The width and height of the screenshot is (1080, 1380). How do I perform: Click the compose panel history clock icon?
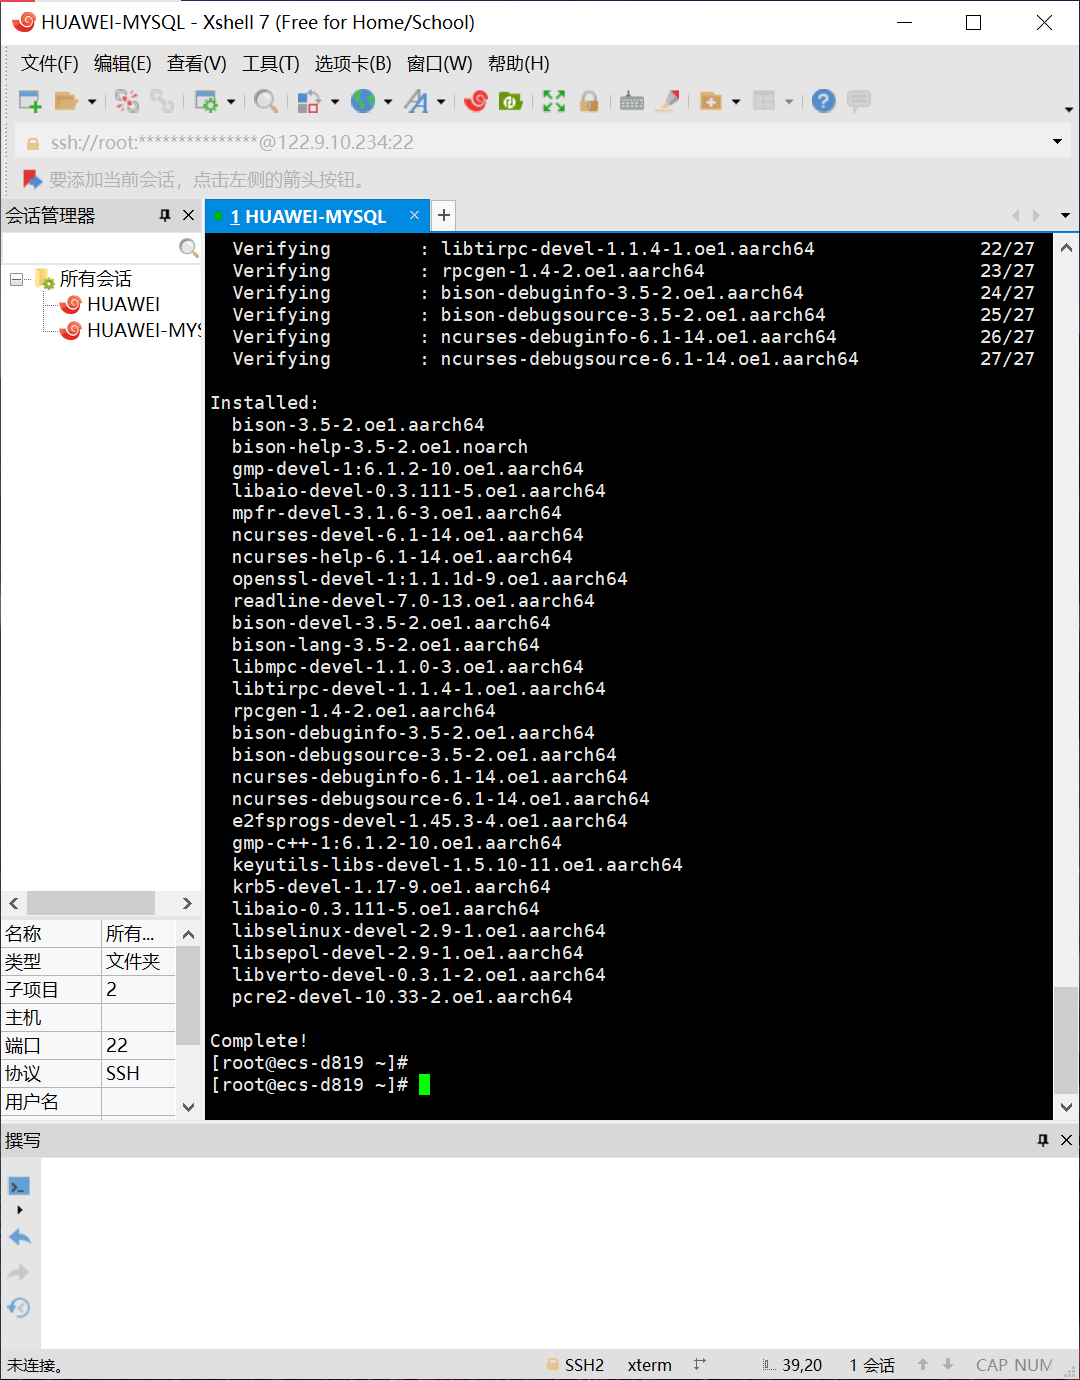click(x=19, y=1308)
